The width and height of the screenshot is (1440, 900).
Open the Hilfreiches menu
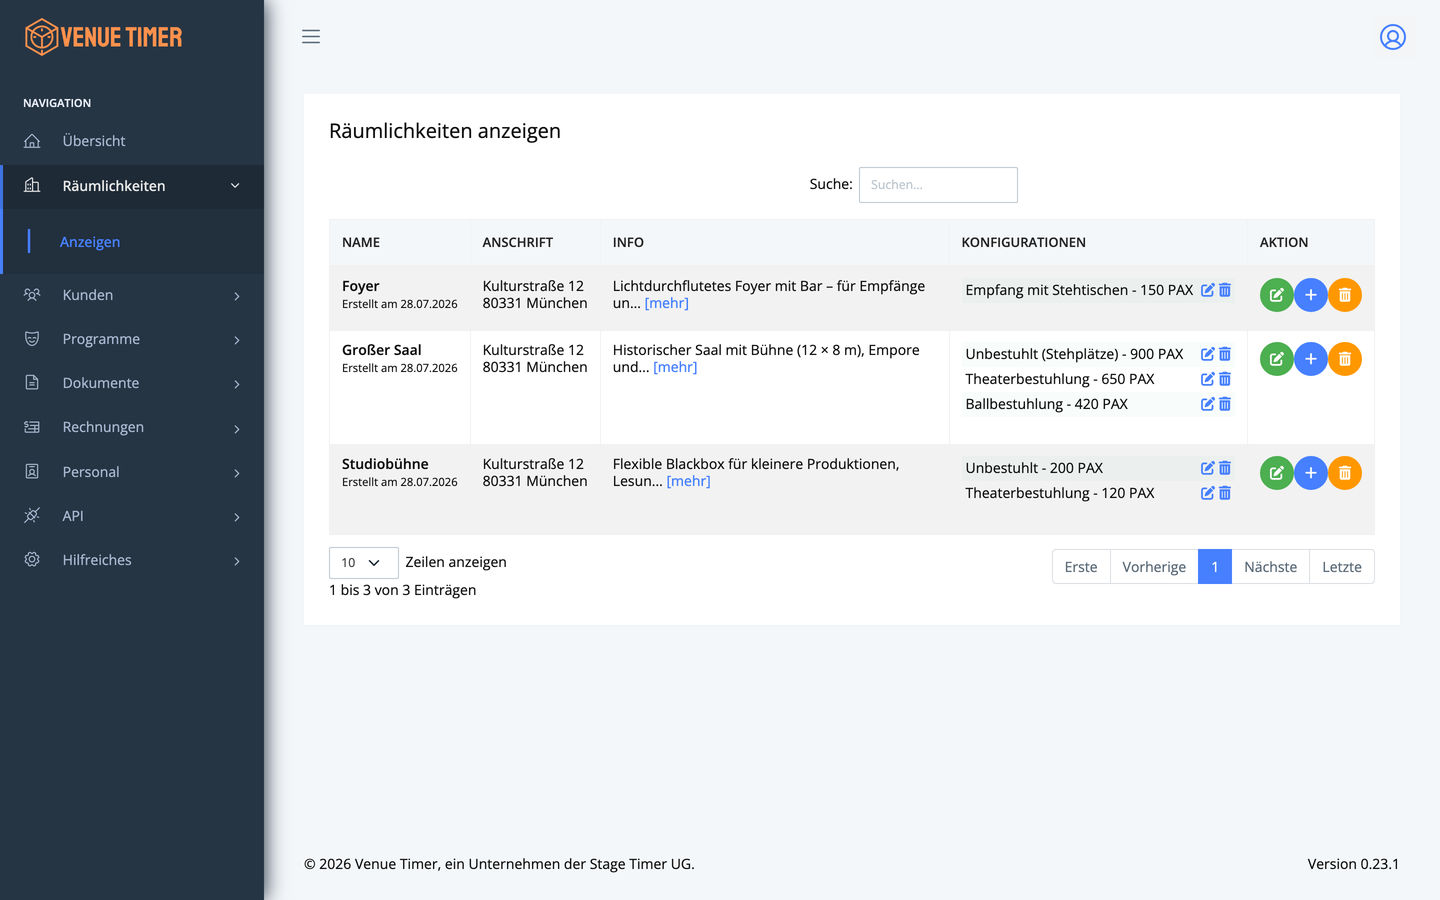click(132, 560)
